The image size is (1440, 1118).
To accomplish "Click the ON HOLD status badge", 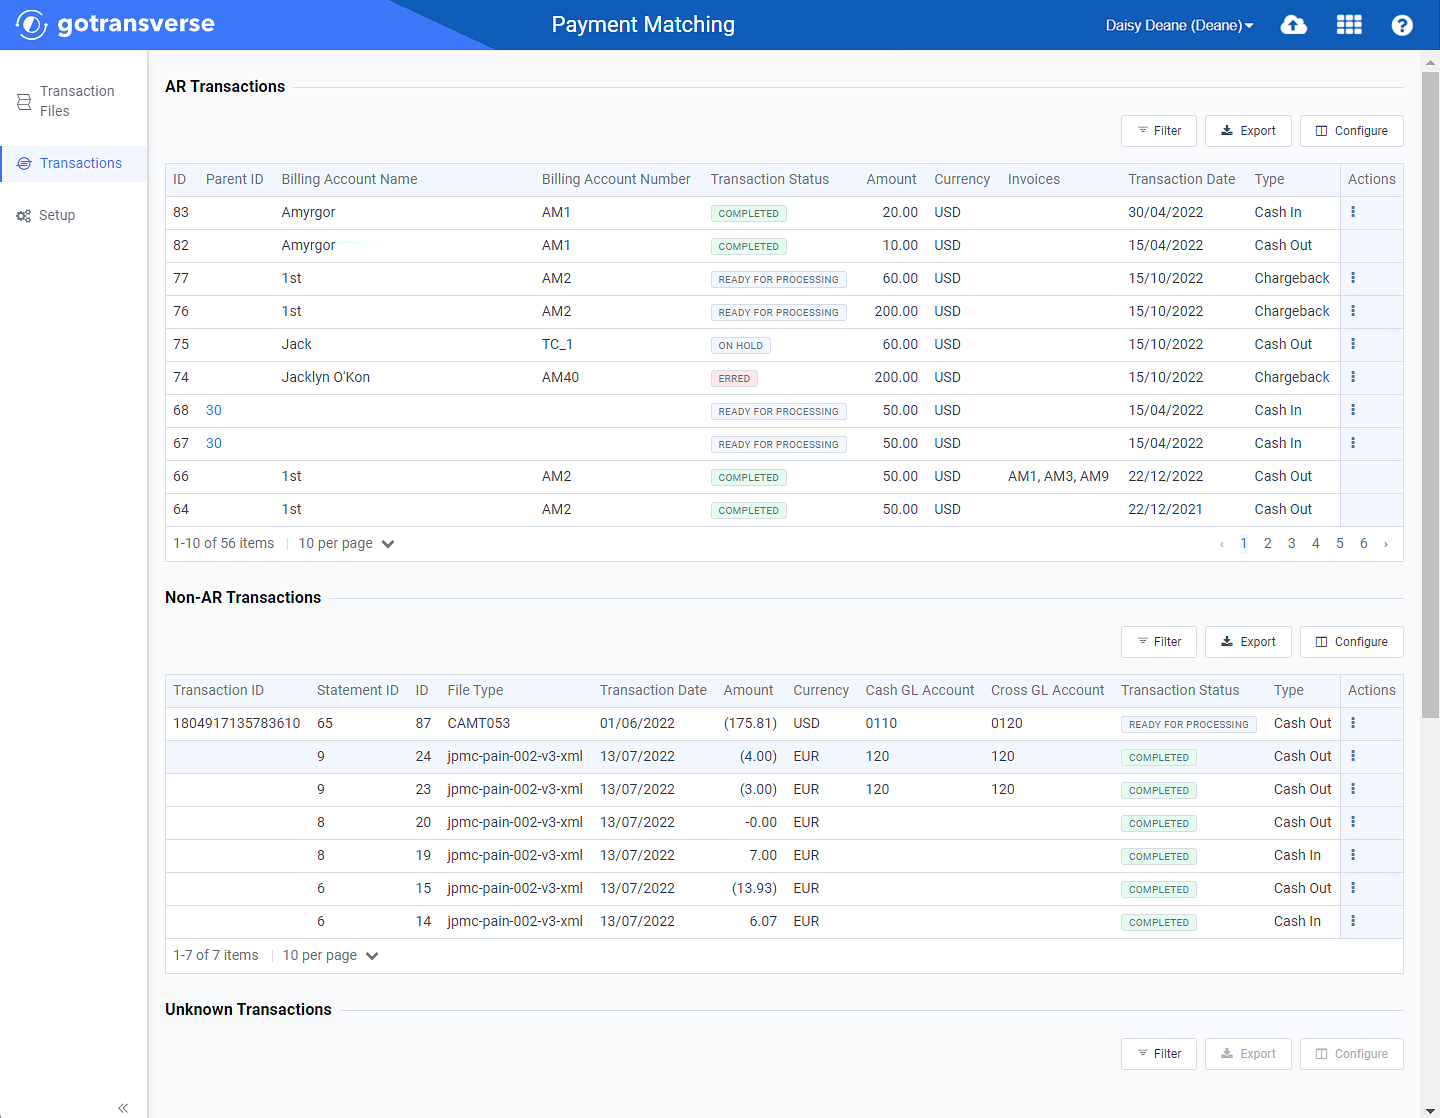I will (x=740, y=345).
